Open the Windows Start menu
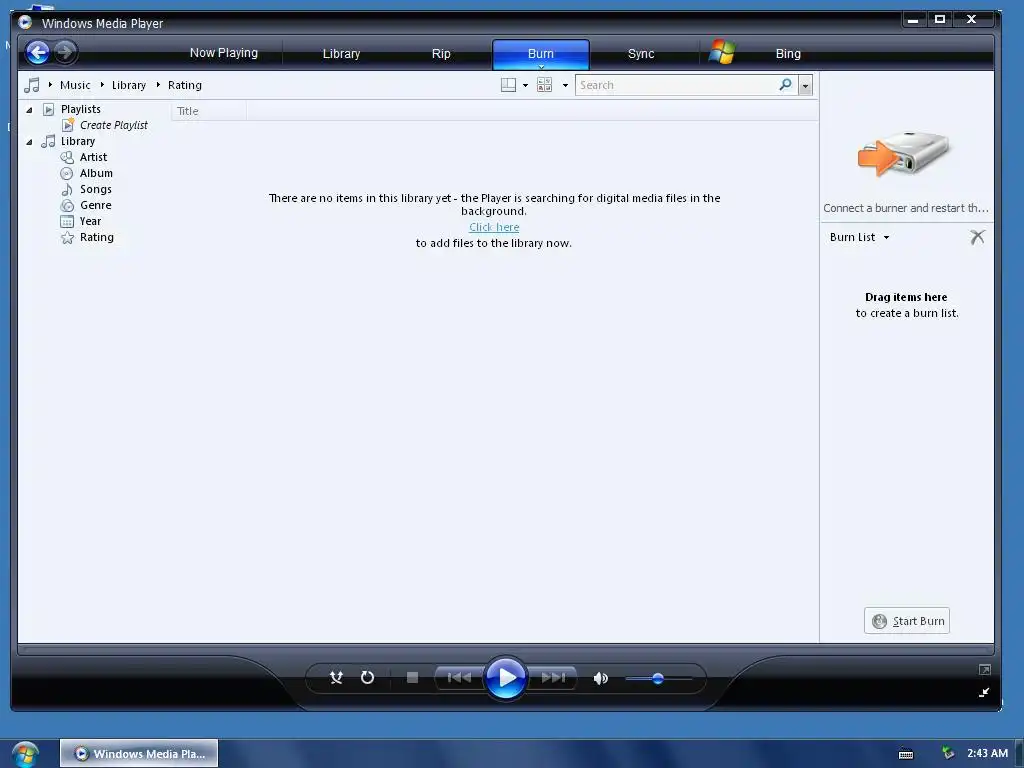This screenshot has height=768, width=1024. 25,754
